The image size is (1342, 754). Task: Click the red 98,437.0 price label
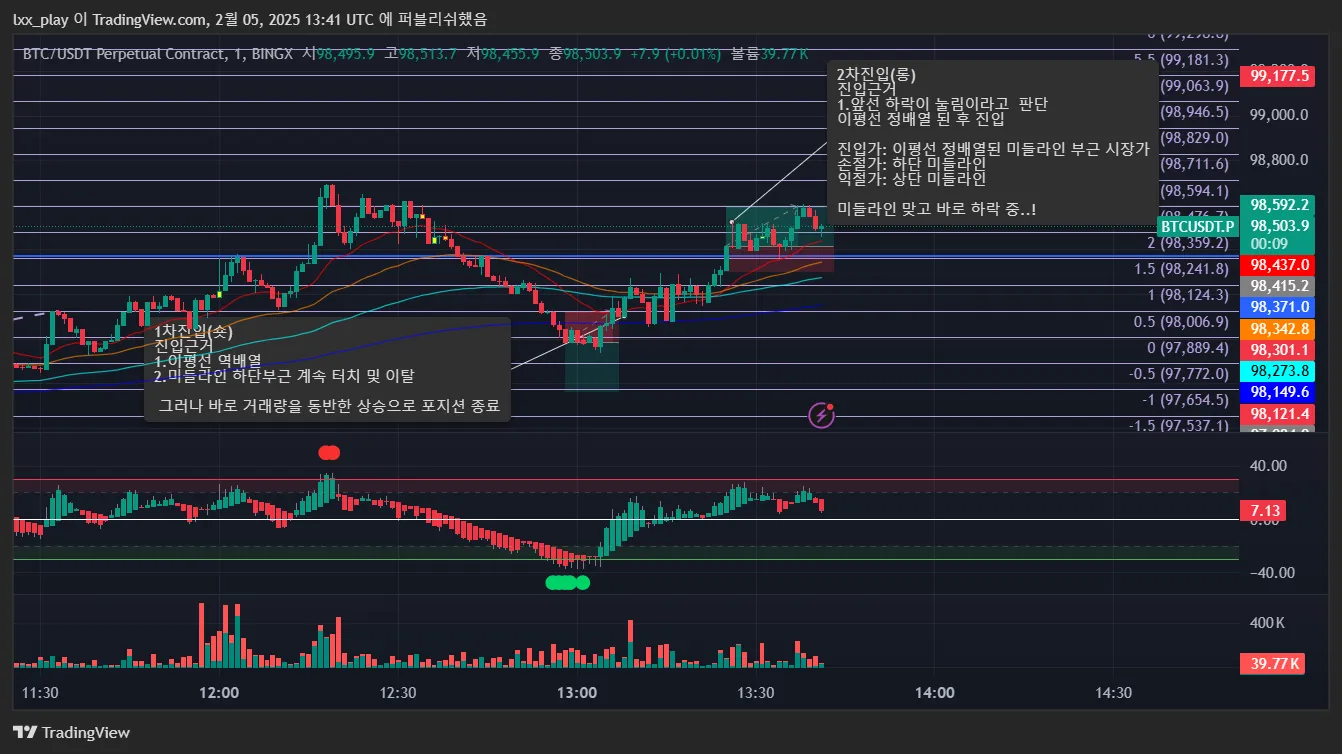point(1279,265)
